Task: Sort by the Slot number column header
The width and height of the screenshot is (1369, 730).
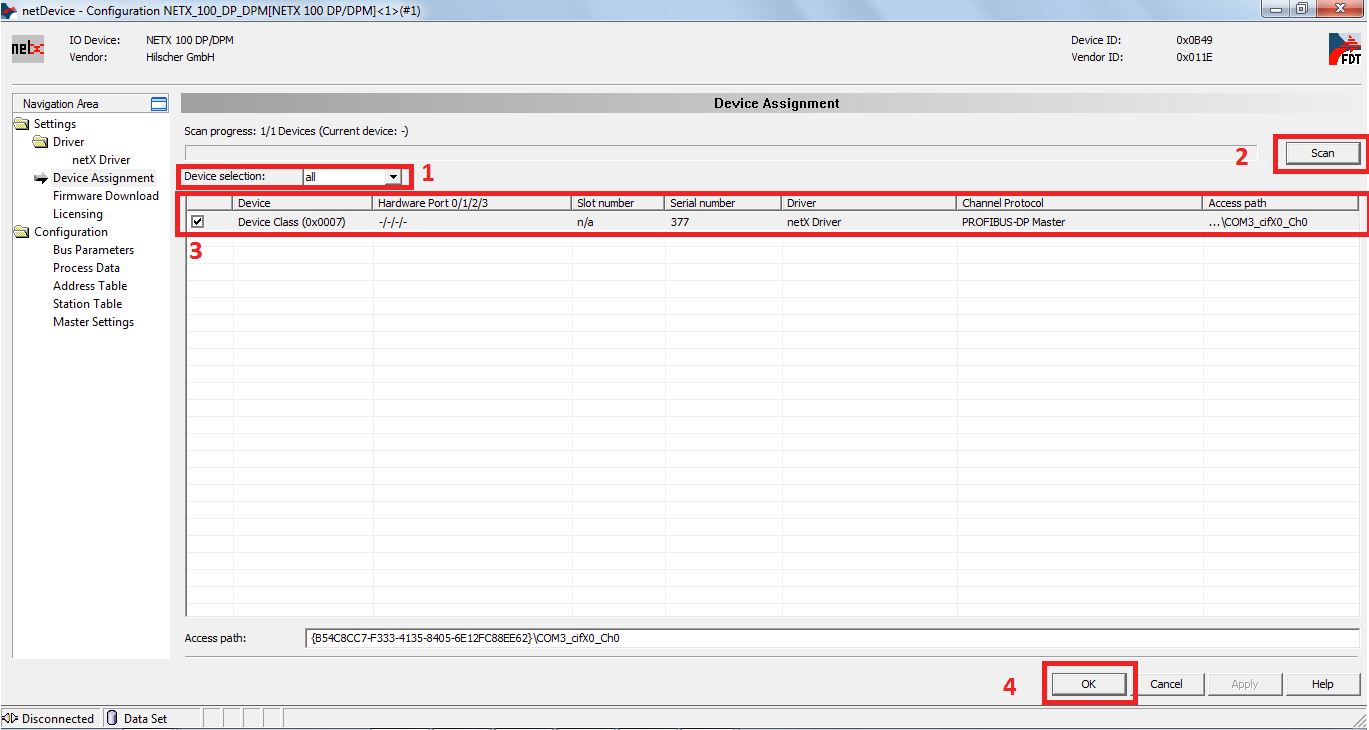Action: coord(618,203)
